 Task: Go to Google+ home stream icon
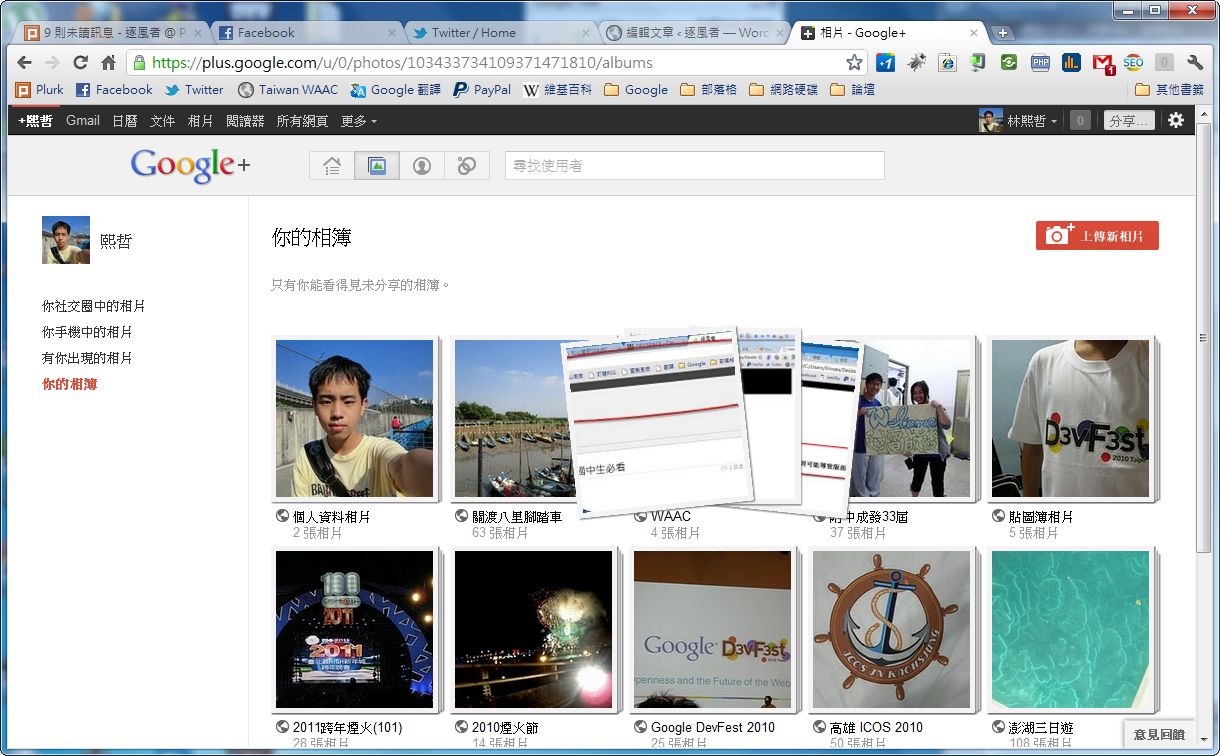[332, 166]
